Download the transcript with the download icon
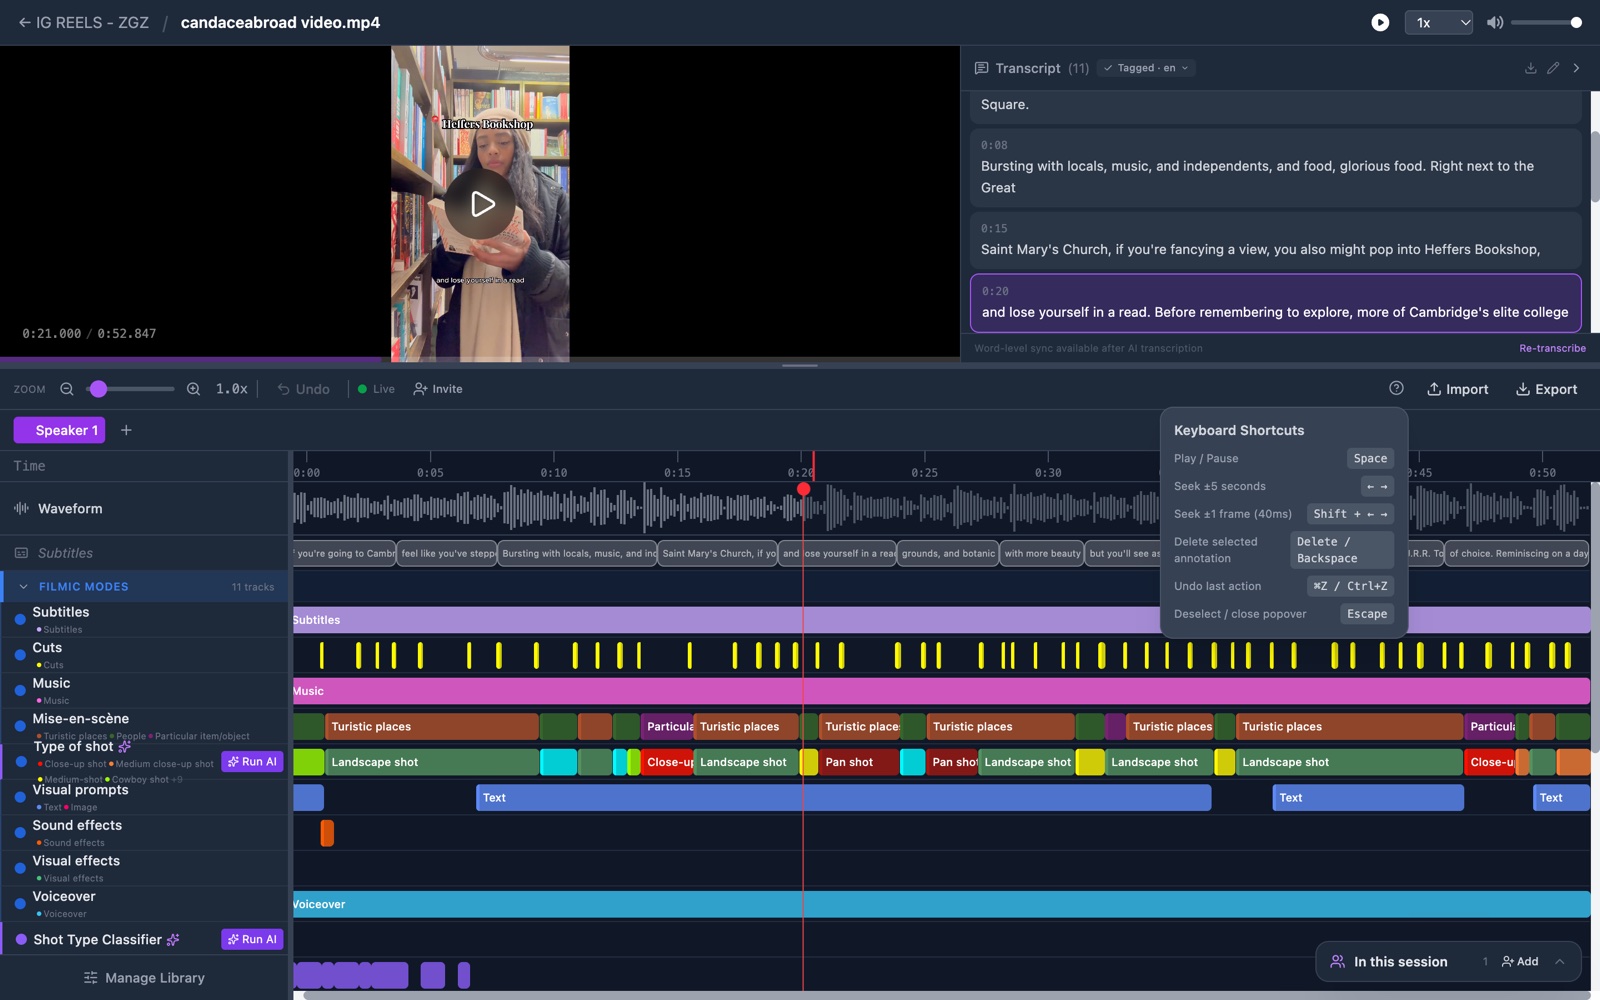The width and height of the screenshot is (1600, 1000). (1530, 68)
